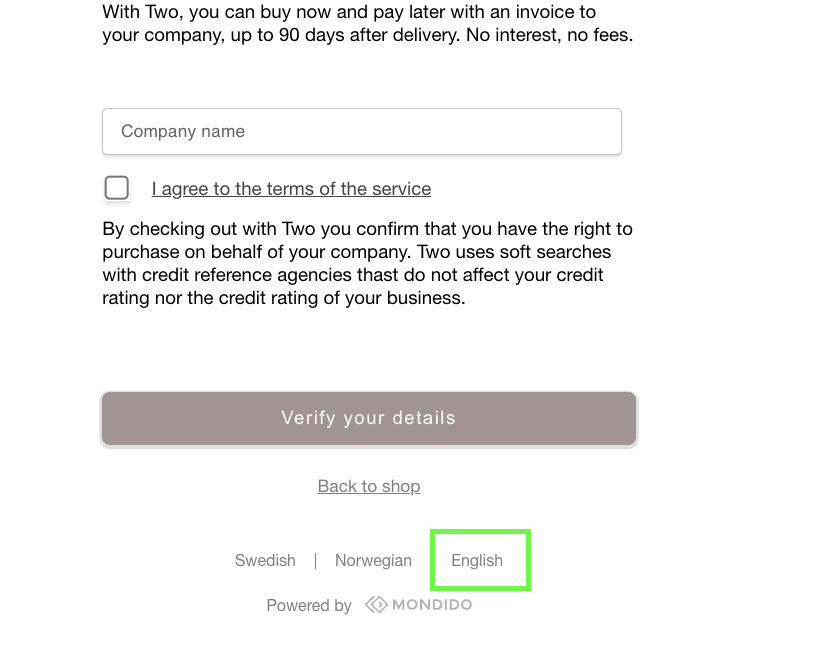This screenshot has width=822, height=654.
Task: Click the 'No interest, no fees' sentence
Action: click(549, 35)
